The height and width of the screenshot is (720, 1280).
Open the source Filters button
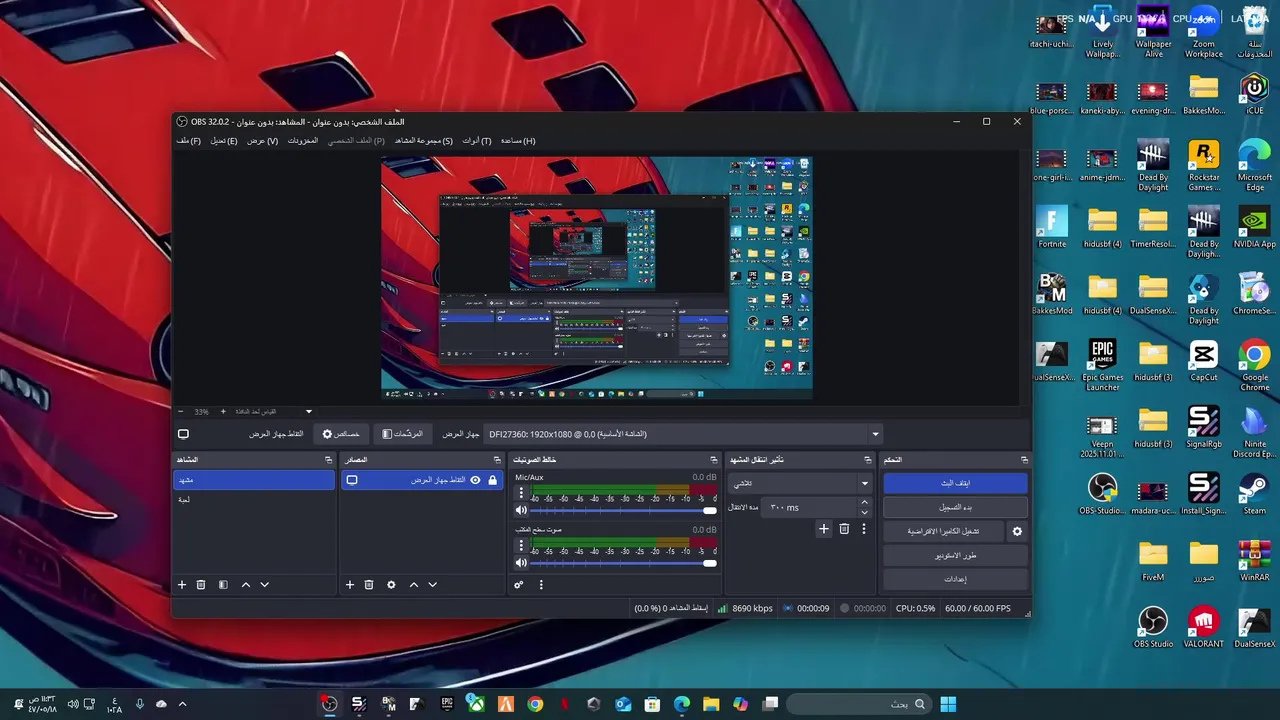coord(403,434)
